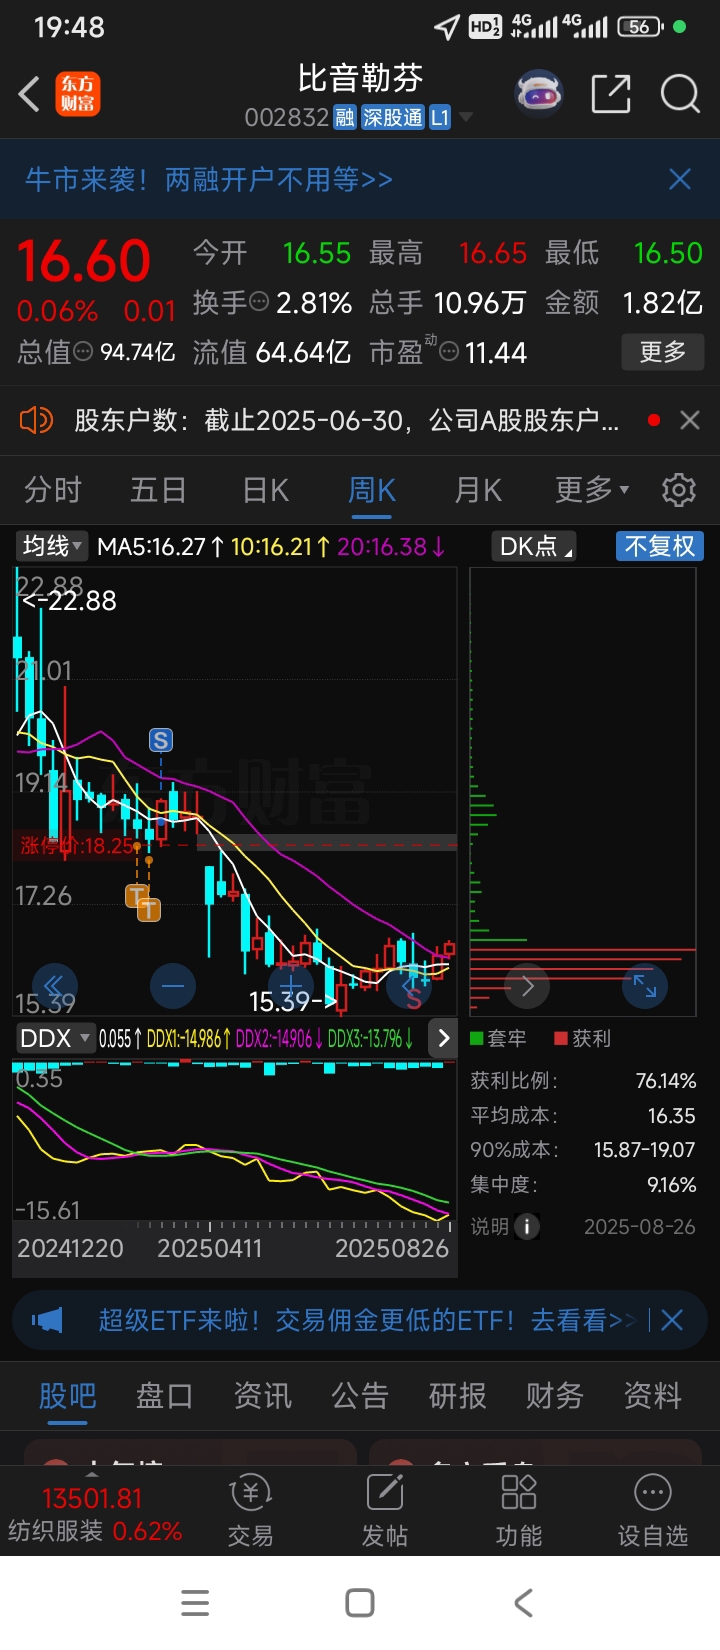Tap the 换手 info circle

259,302
